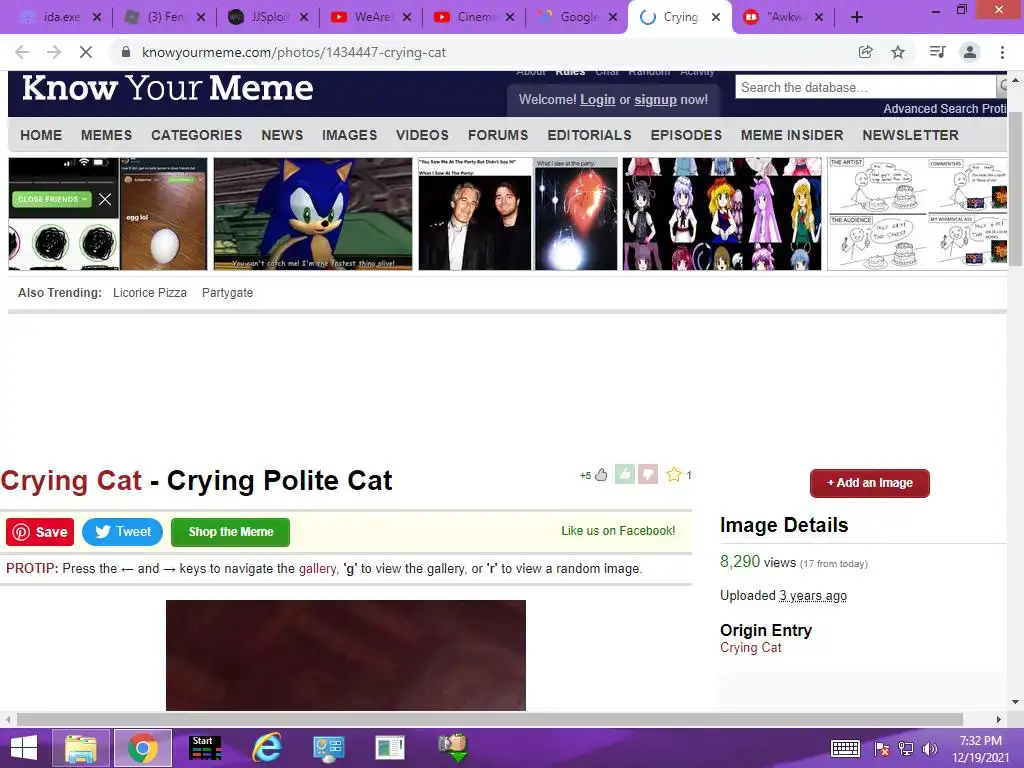The height and width of the screenshot is (768, 1024).
Task: Switch to the Awkw tab
Action: coord(784,18)
